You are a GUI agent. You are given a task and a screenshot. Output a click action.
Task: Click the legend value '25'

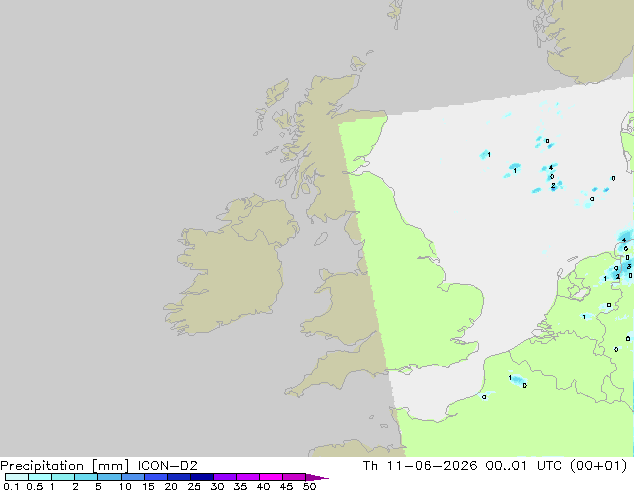point(194,486)
